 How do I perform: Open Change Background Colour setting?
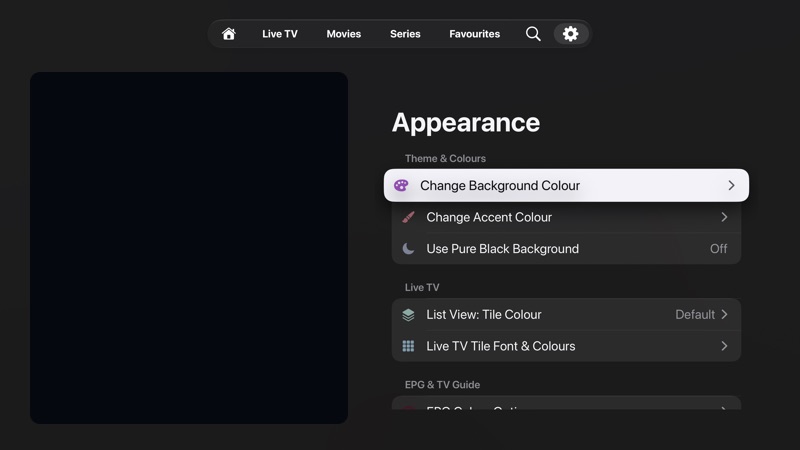tap(566, 185)
